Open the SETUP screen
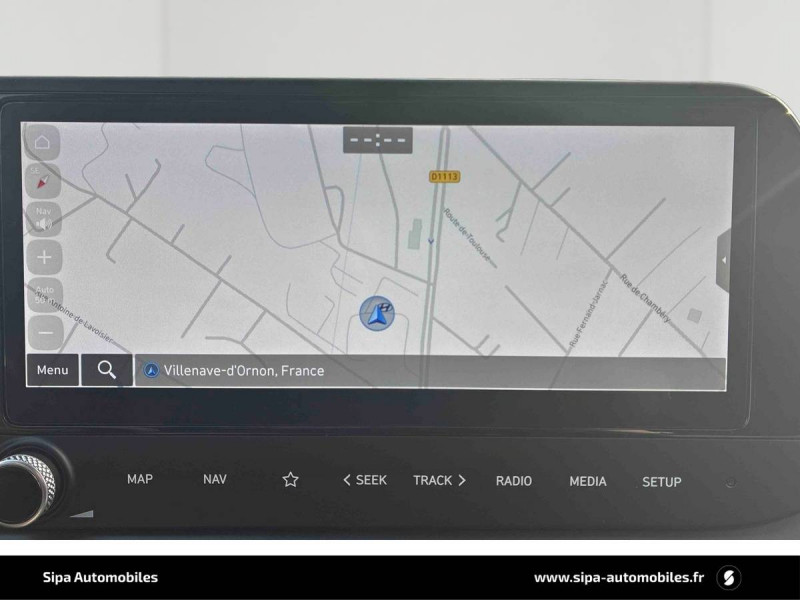 click(661, 482)
